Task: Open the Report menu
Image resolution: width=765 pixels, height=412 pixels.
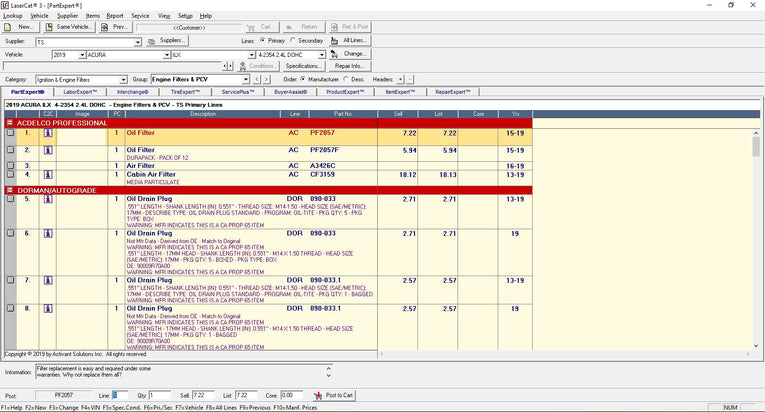Action: point(115,16)
